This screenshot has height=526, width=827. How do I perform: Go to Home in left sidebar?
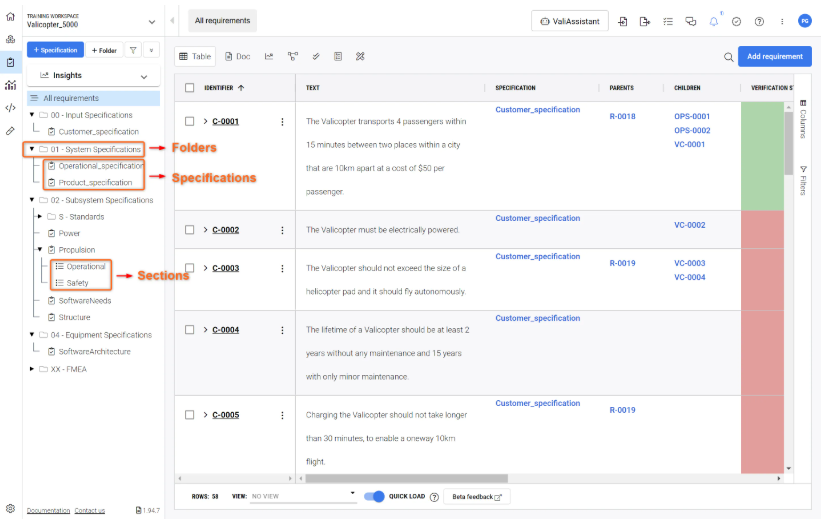[10, 17]
